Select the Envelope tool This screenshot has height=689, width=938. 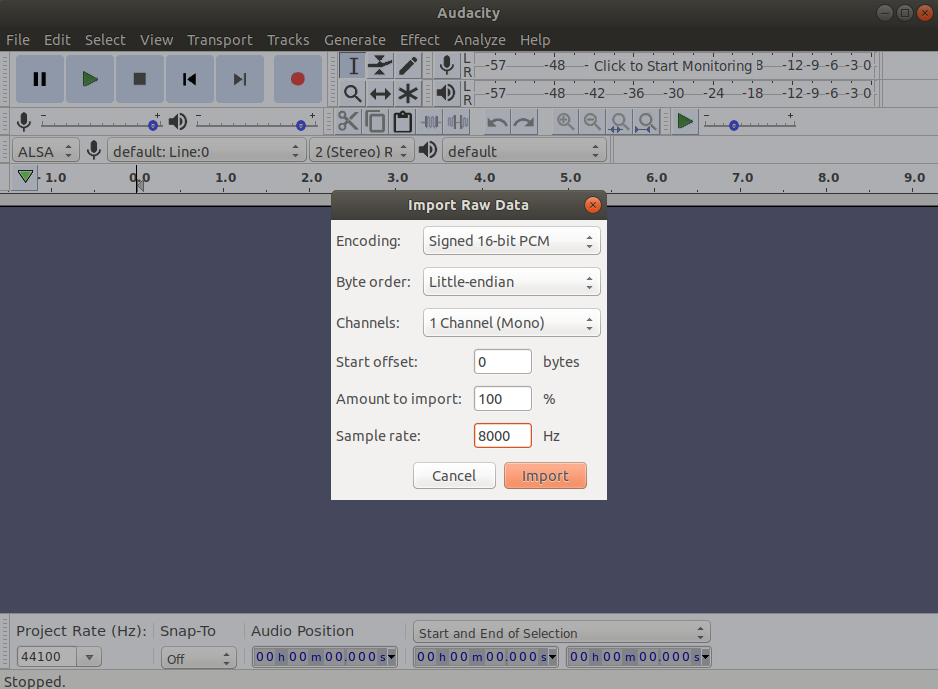pyautogui.click(x=380, y=65)
